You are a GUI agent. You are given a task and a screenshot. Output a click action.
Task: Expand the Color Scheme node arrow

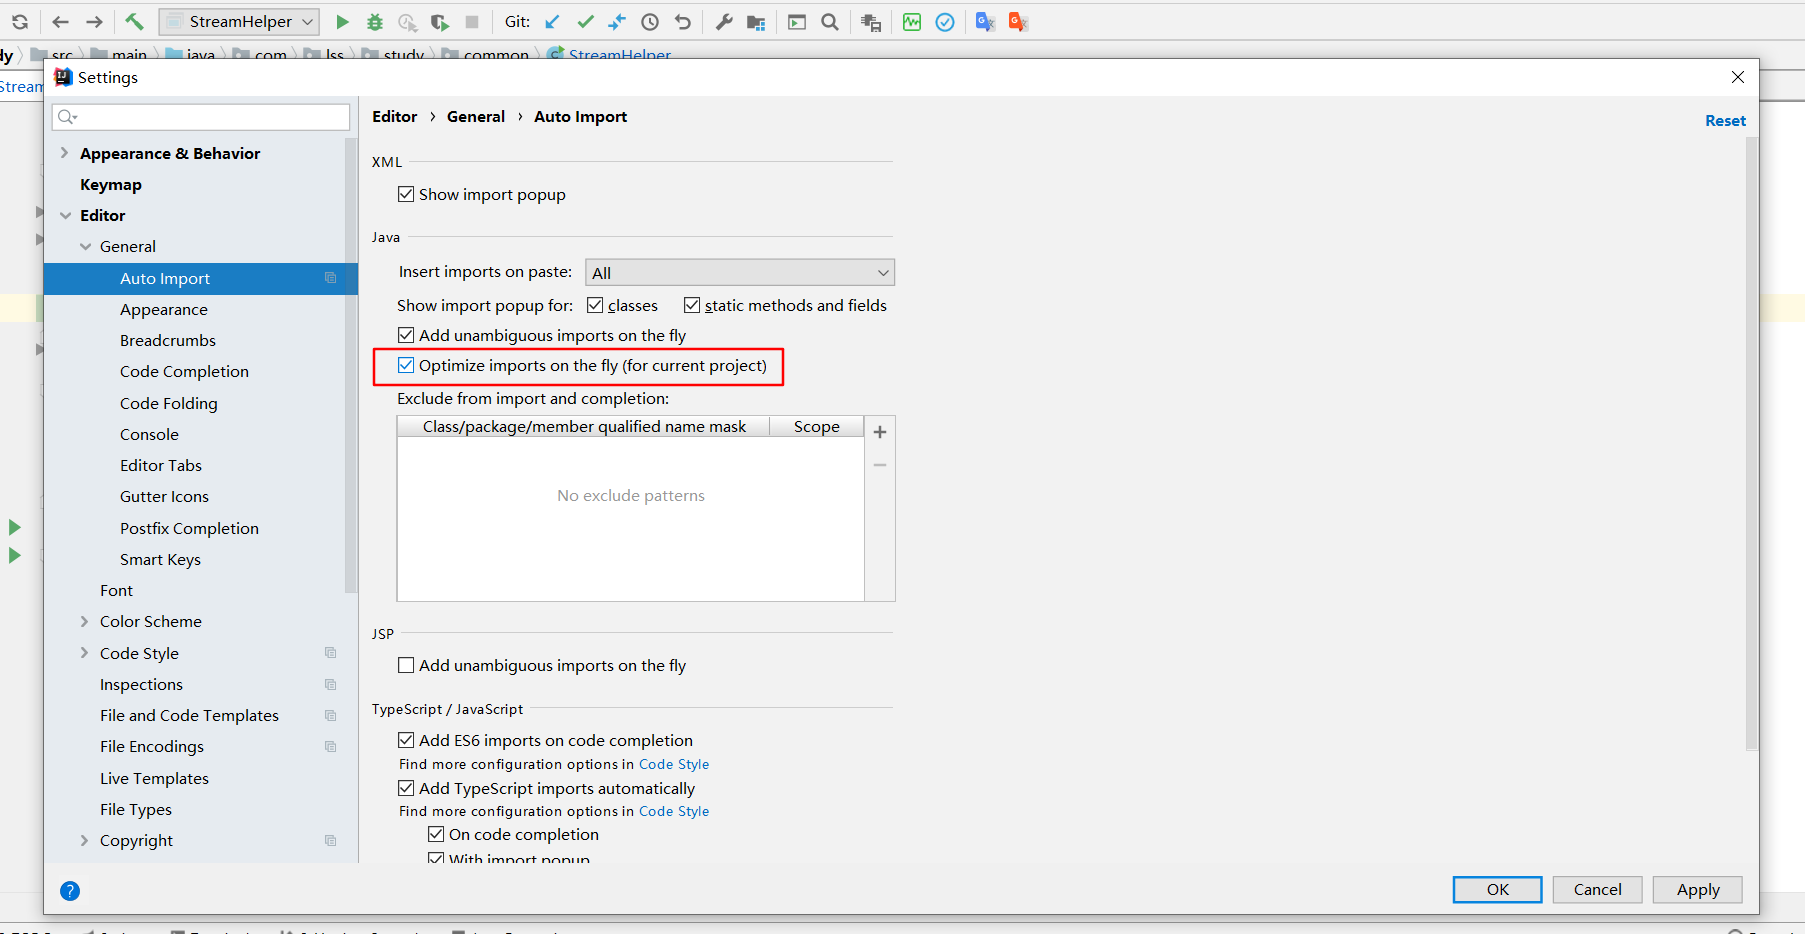85,621
